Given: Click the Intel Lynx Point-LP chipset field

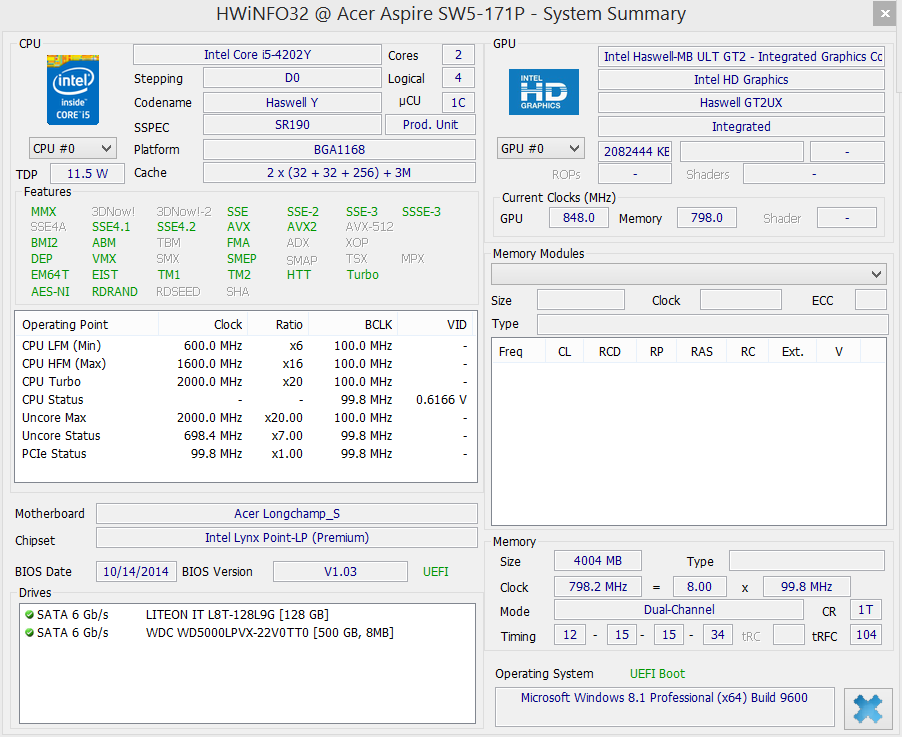Looking at the screenshot, I should coord(286,538).
